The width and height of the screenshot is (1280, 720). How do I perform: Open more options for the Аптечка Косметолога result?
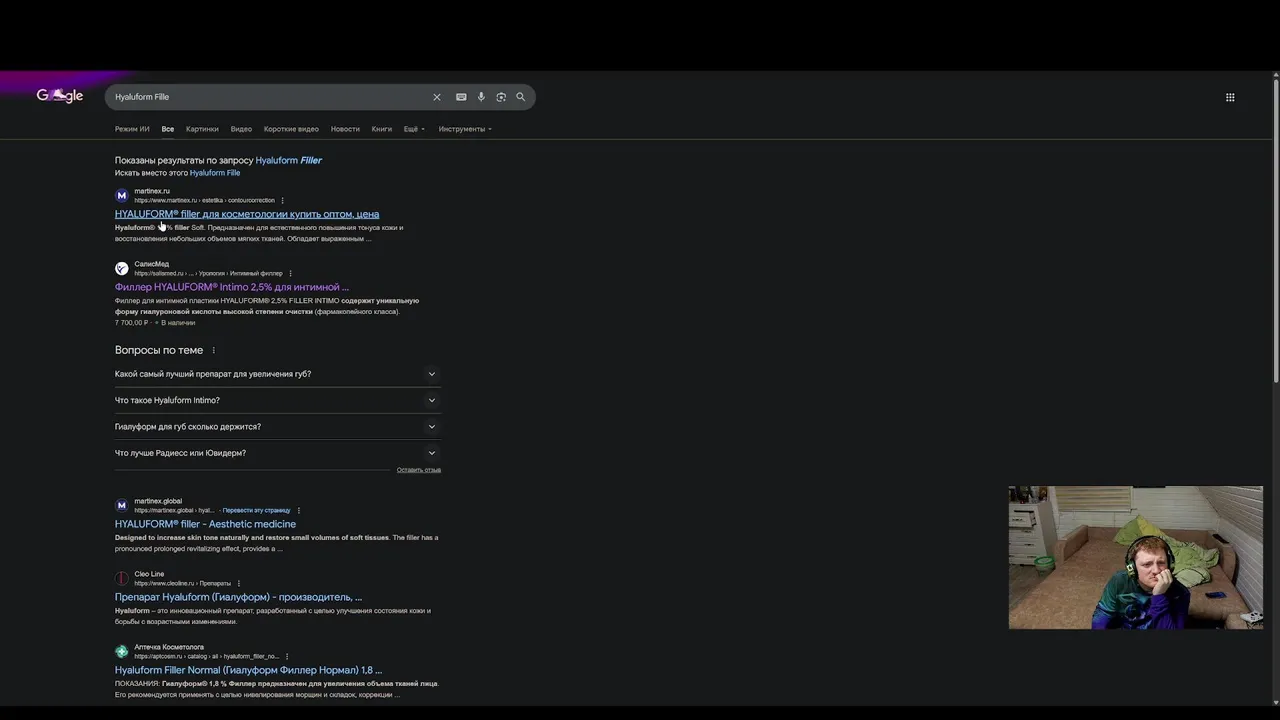287,656
